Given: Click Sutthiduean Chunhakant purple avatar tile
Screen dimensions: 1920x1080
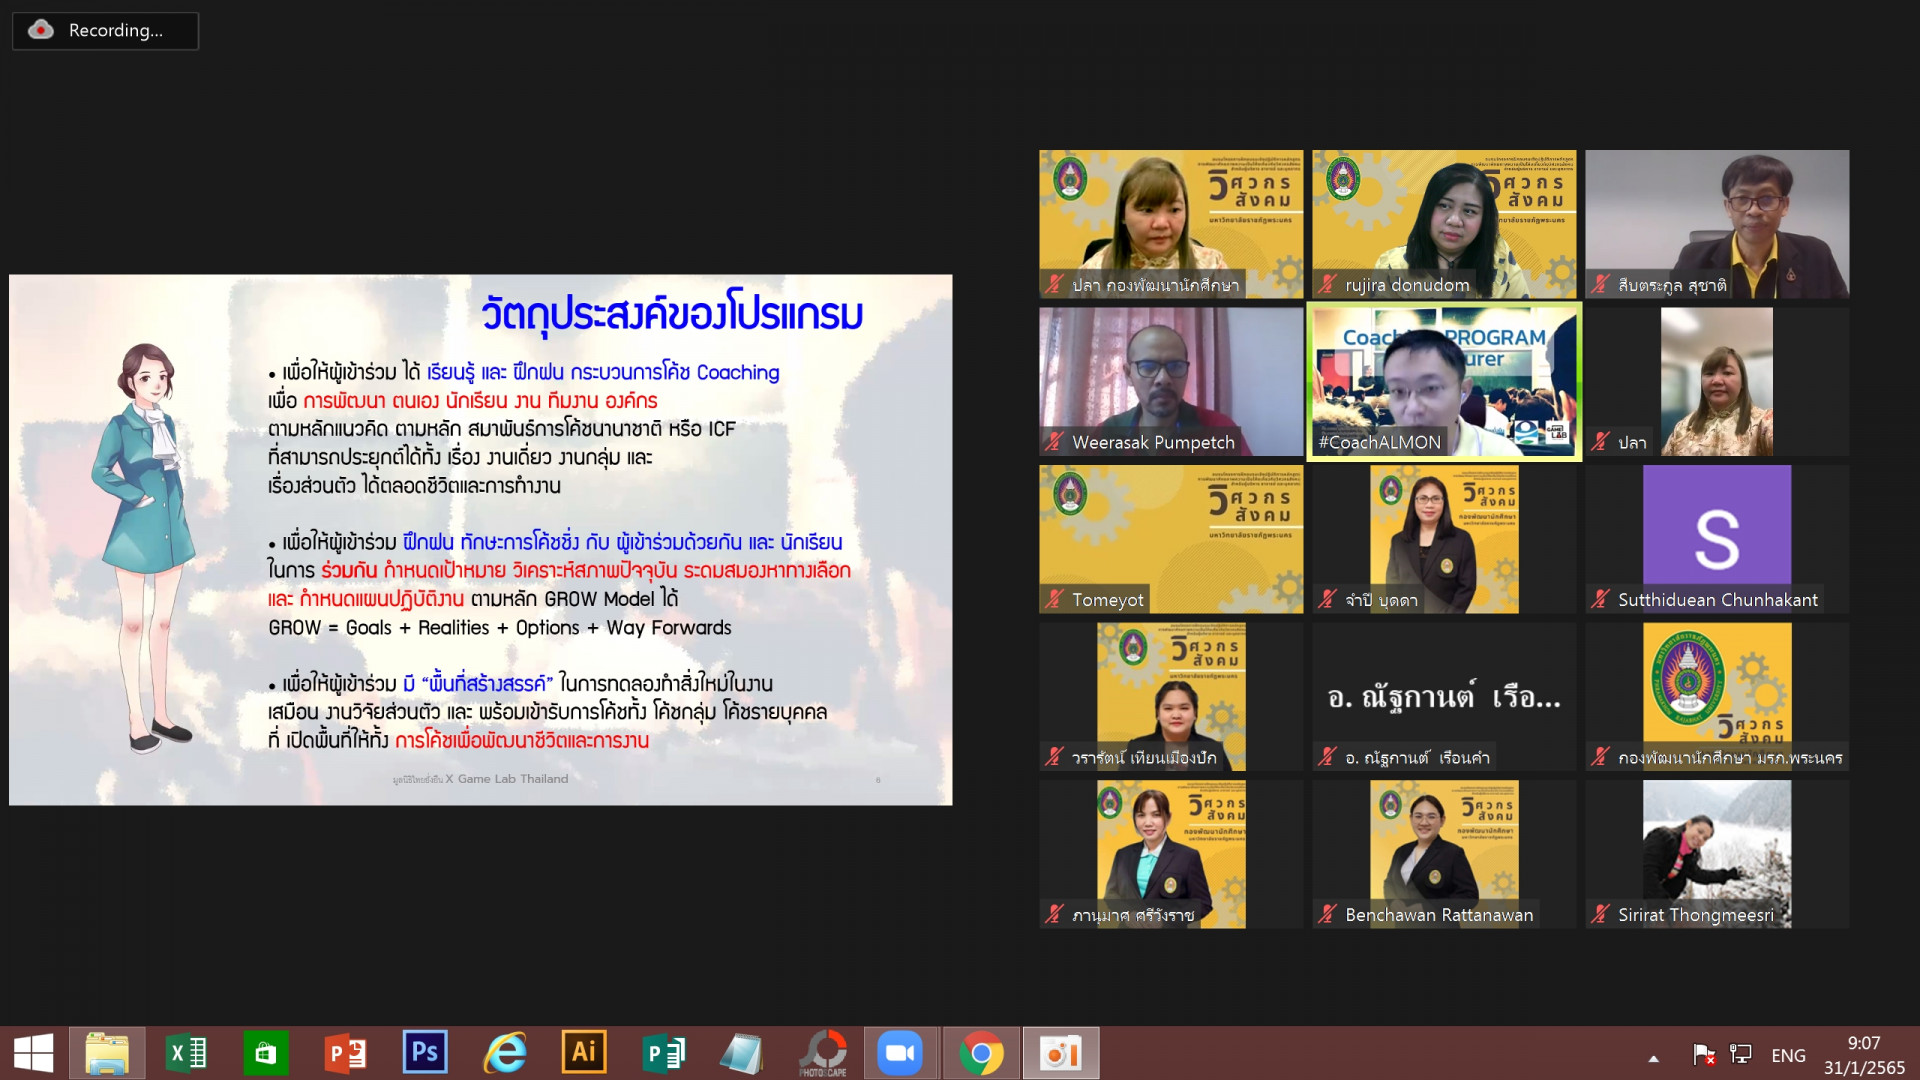Looking at the screenshot, I should [1716, 538].
